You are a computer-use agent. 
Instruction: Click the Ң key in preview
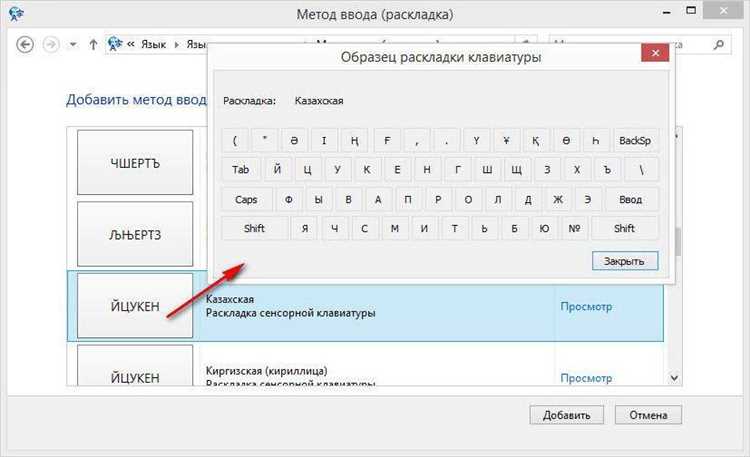354,140
